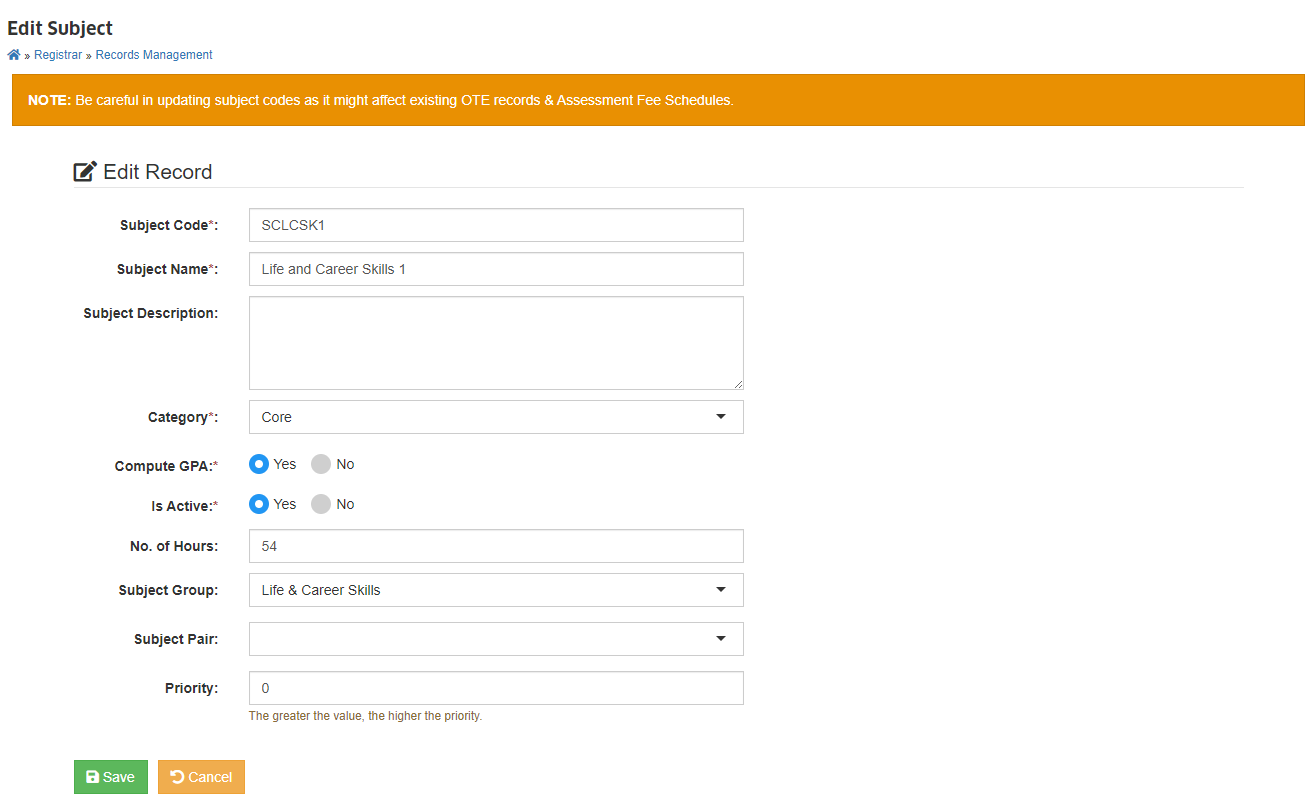This screenshot has height=808, width=1316.
Task: Focus the Subject Name field
Action: click(496, 269)
